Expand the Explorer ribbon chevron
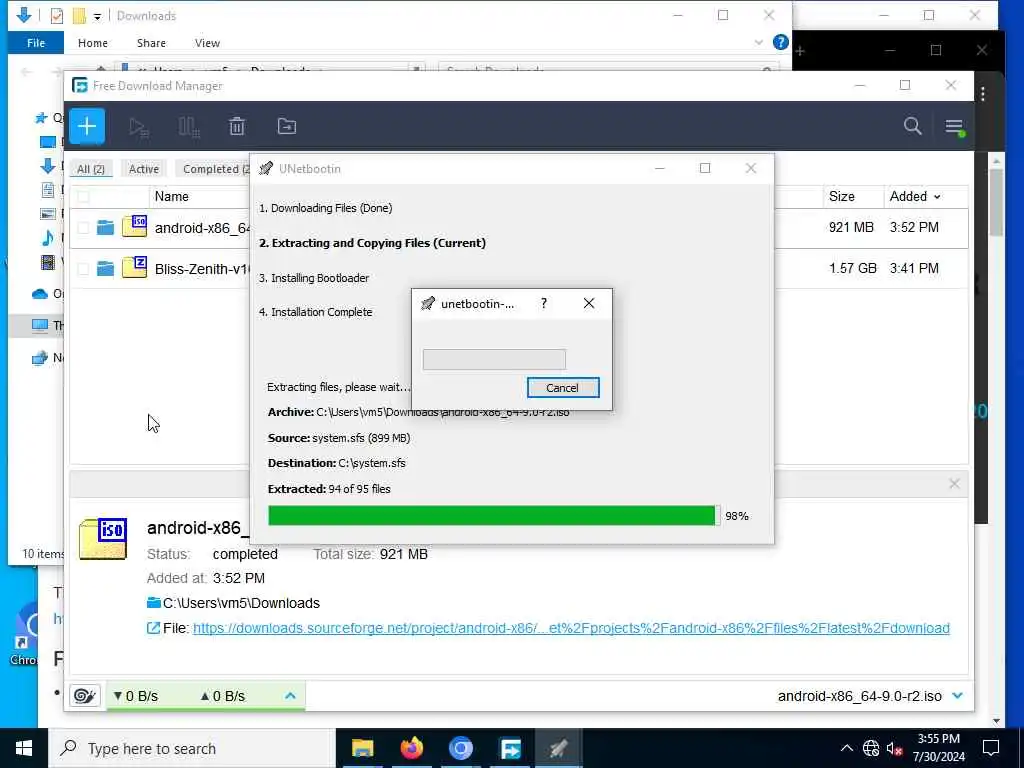 (x=758, y=42)
